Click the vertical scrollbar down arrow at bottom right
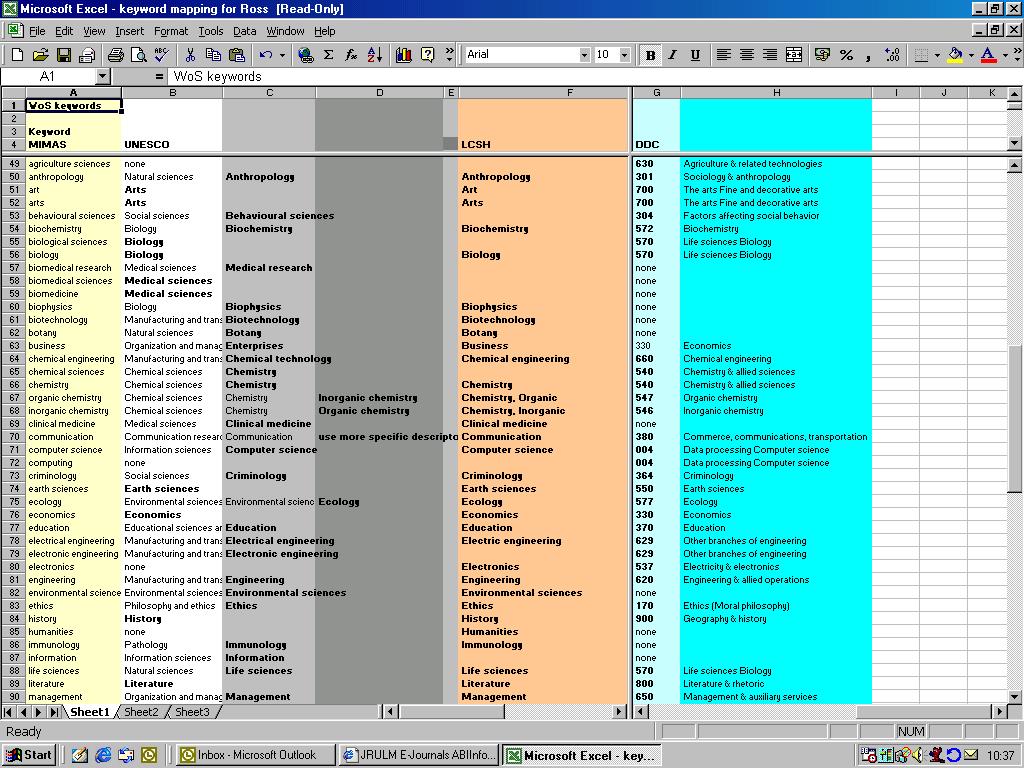 point(1015,697)
